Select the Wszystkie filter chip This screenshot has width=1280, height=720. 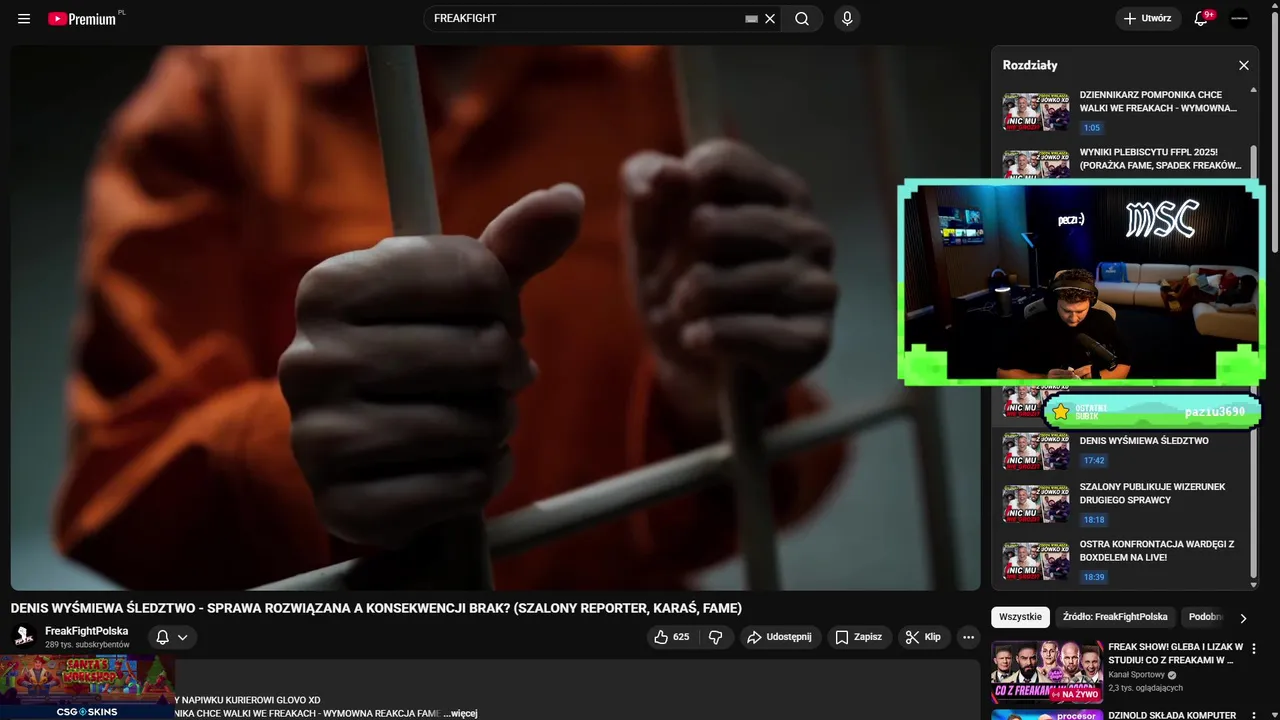(x=1020, y=617)
